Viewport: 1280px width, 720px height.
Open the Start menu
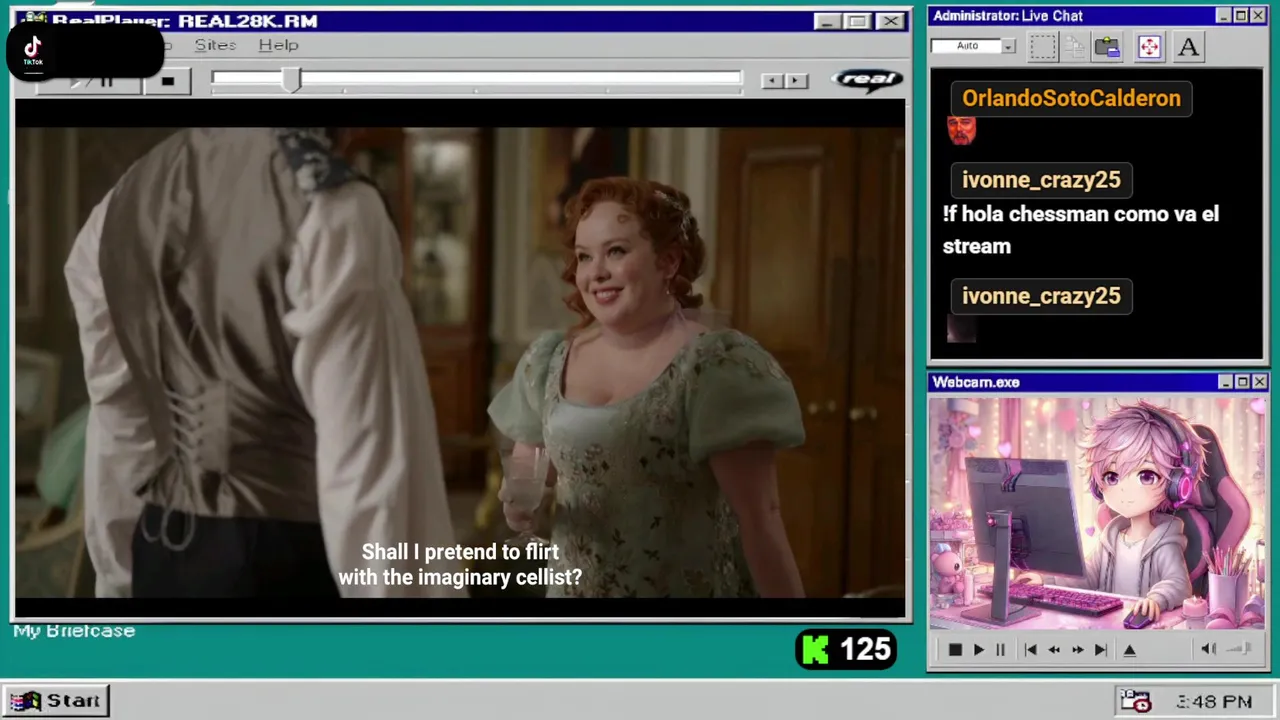55,700
